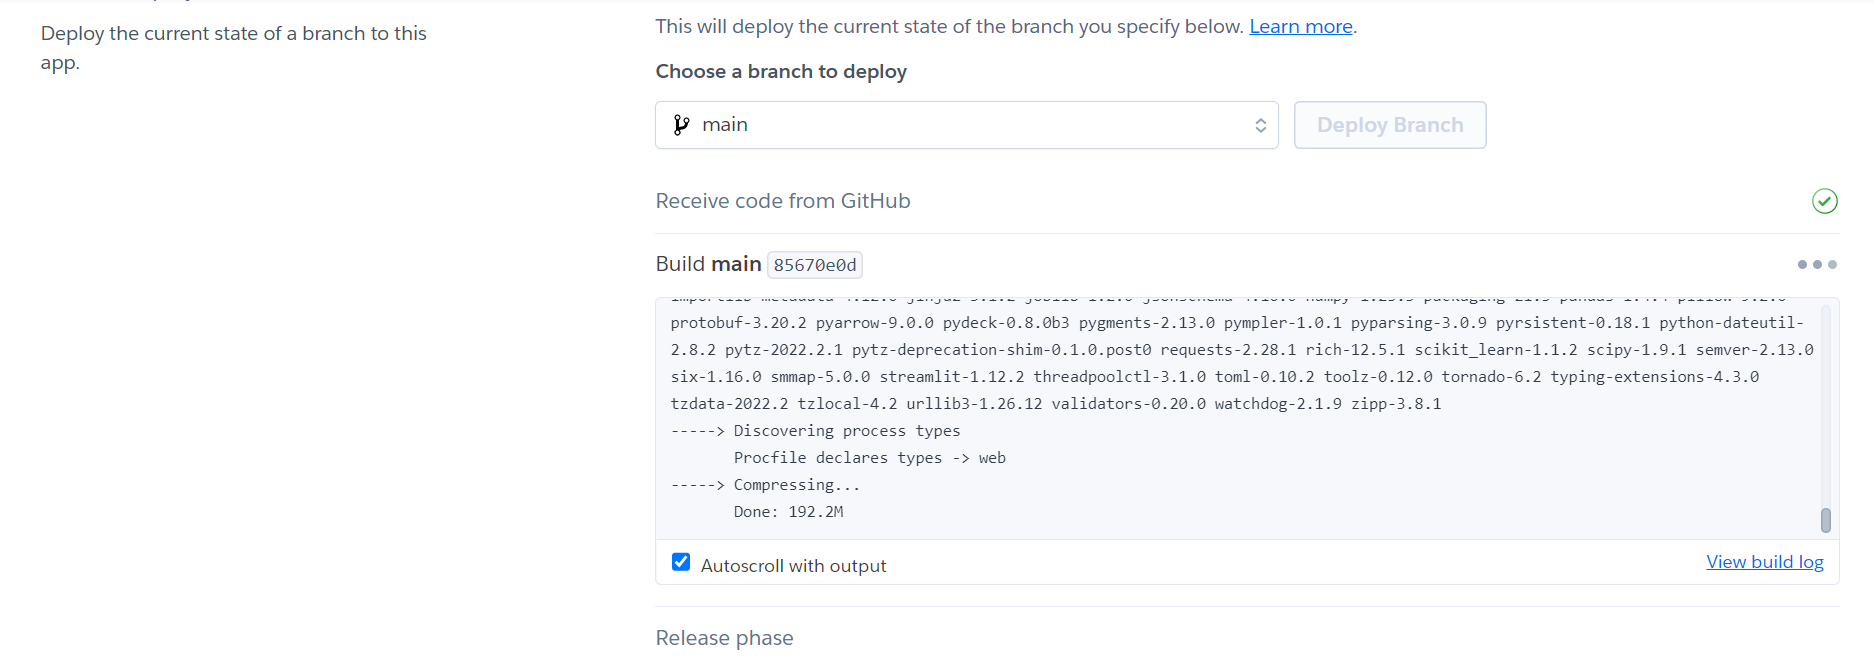Click the git branch icon beside main
1874x660 pixels.
681,125
